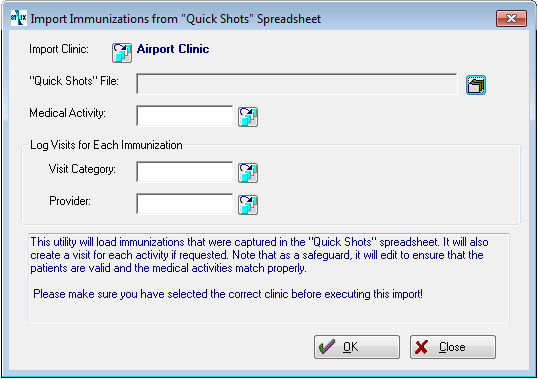Click the blue utility description text panel

(x=269, y=279)
